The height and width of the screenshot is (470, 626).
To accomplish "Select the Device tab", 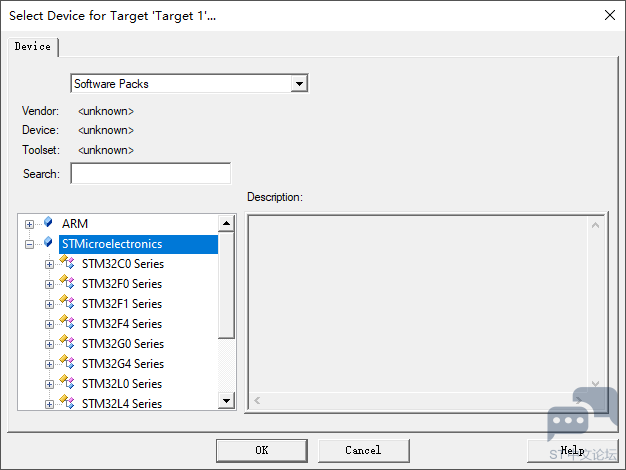I will point(33,47).
